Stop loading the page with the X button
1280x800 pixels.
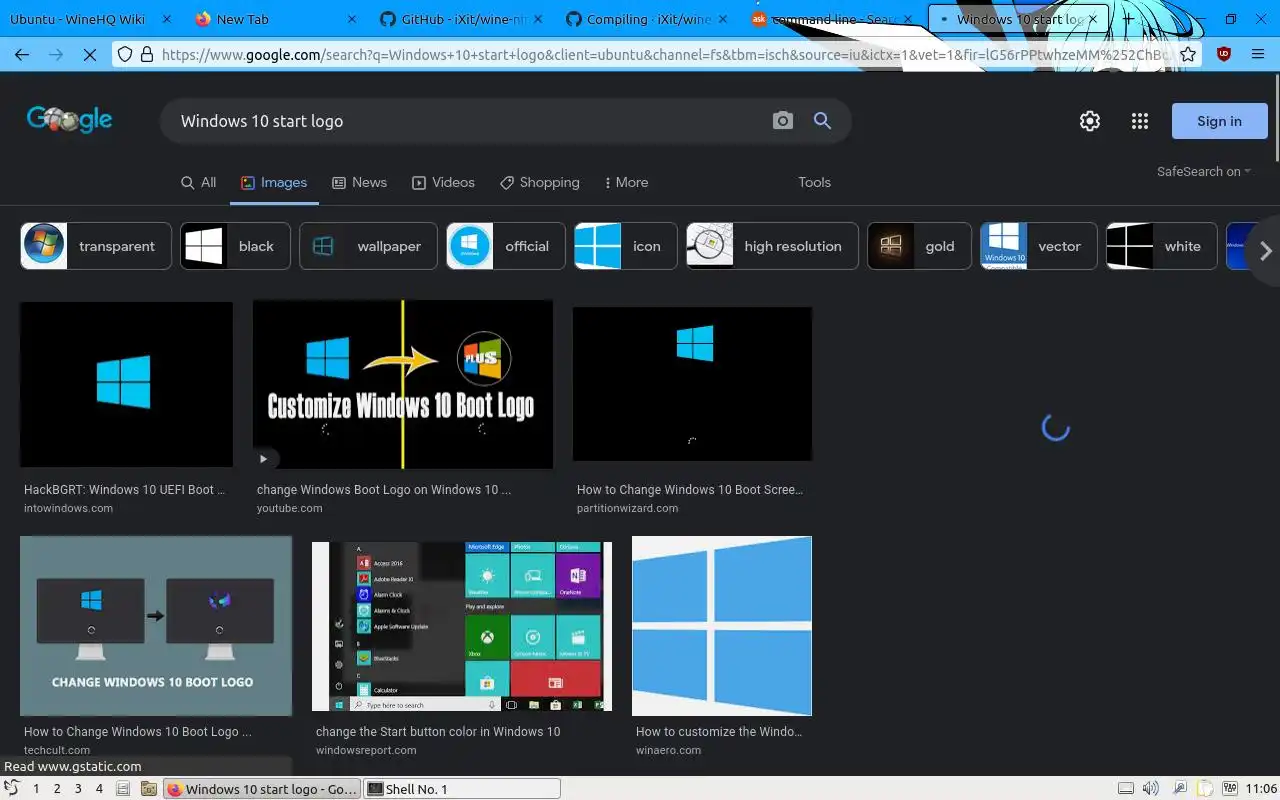point(89,55)
